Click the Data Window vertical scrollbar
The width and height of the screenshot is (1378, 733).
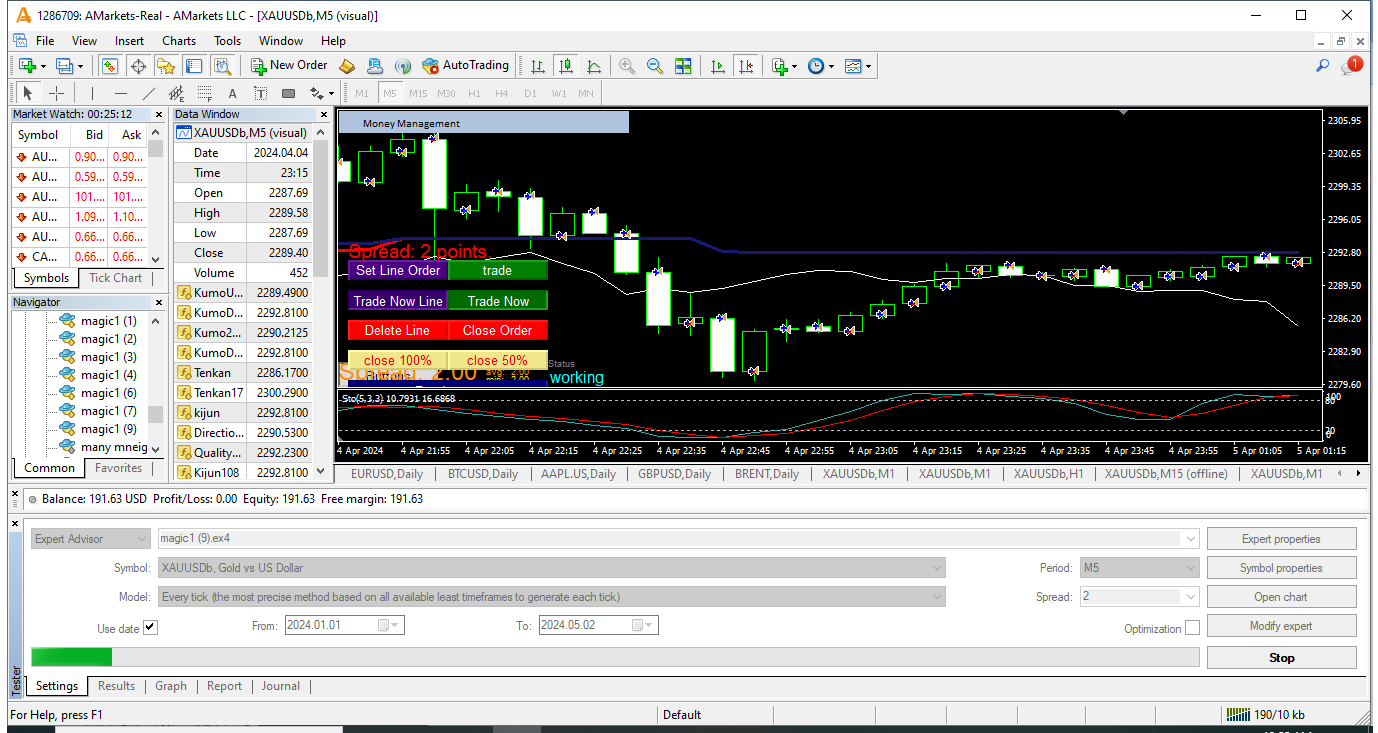tap(321, 300)
